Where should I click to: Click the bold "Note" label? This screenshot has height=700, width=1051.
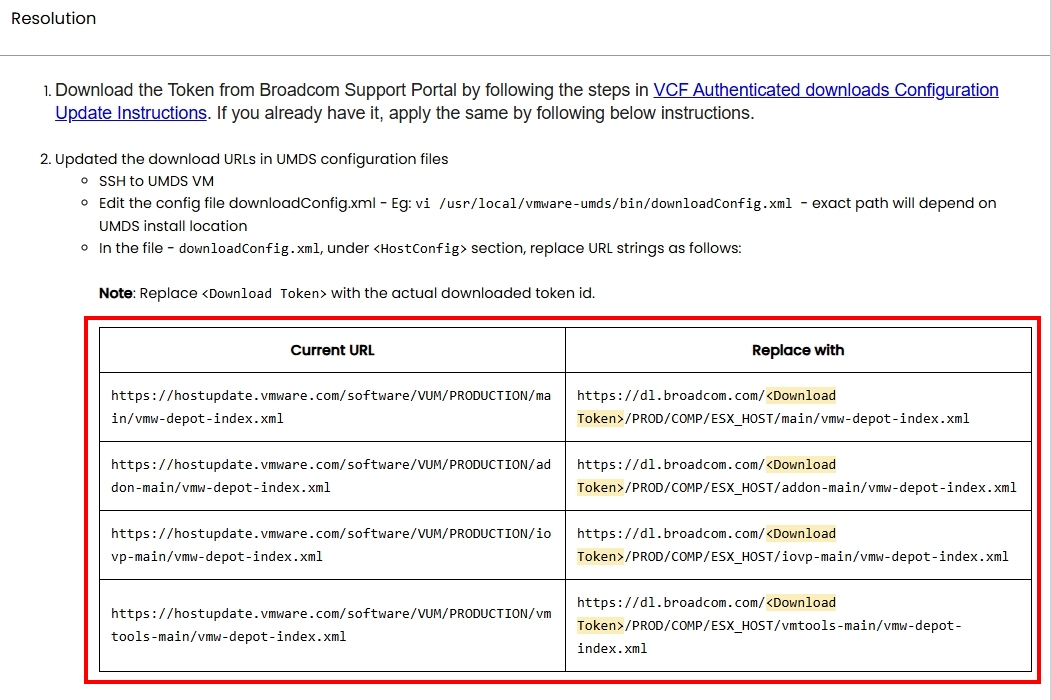(115, 293)
